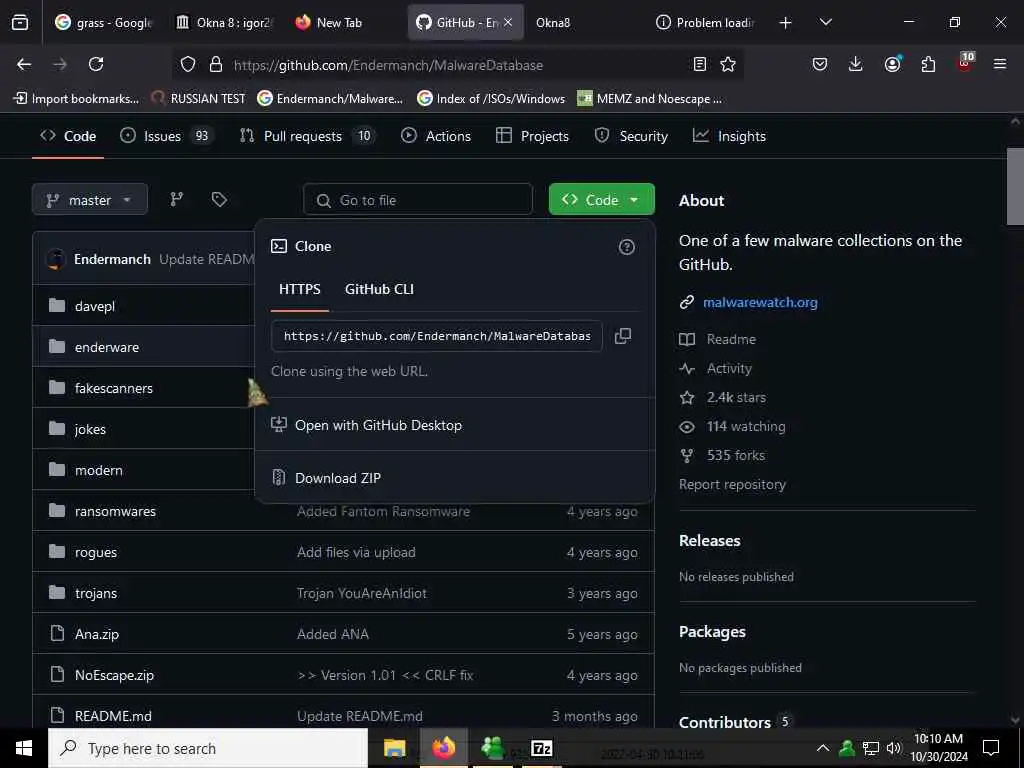Open the Pocket save icon
Viewport: 1024px width, 768px height.
tap(820, 64)
